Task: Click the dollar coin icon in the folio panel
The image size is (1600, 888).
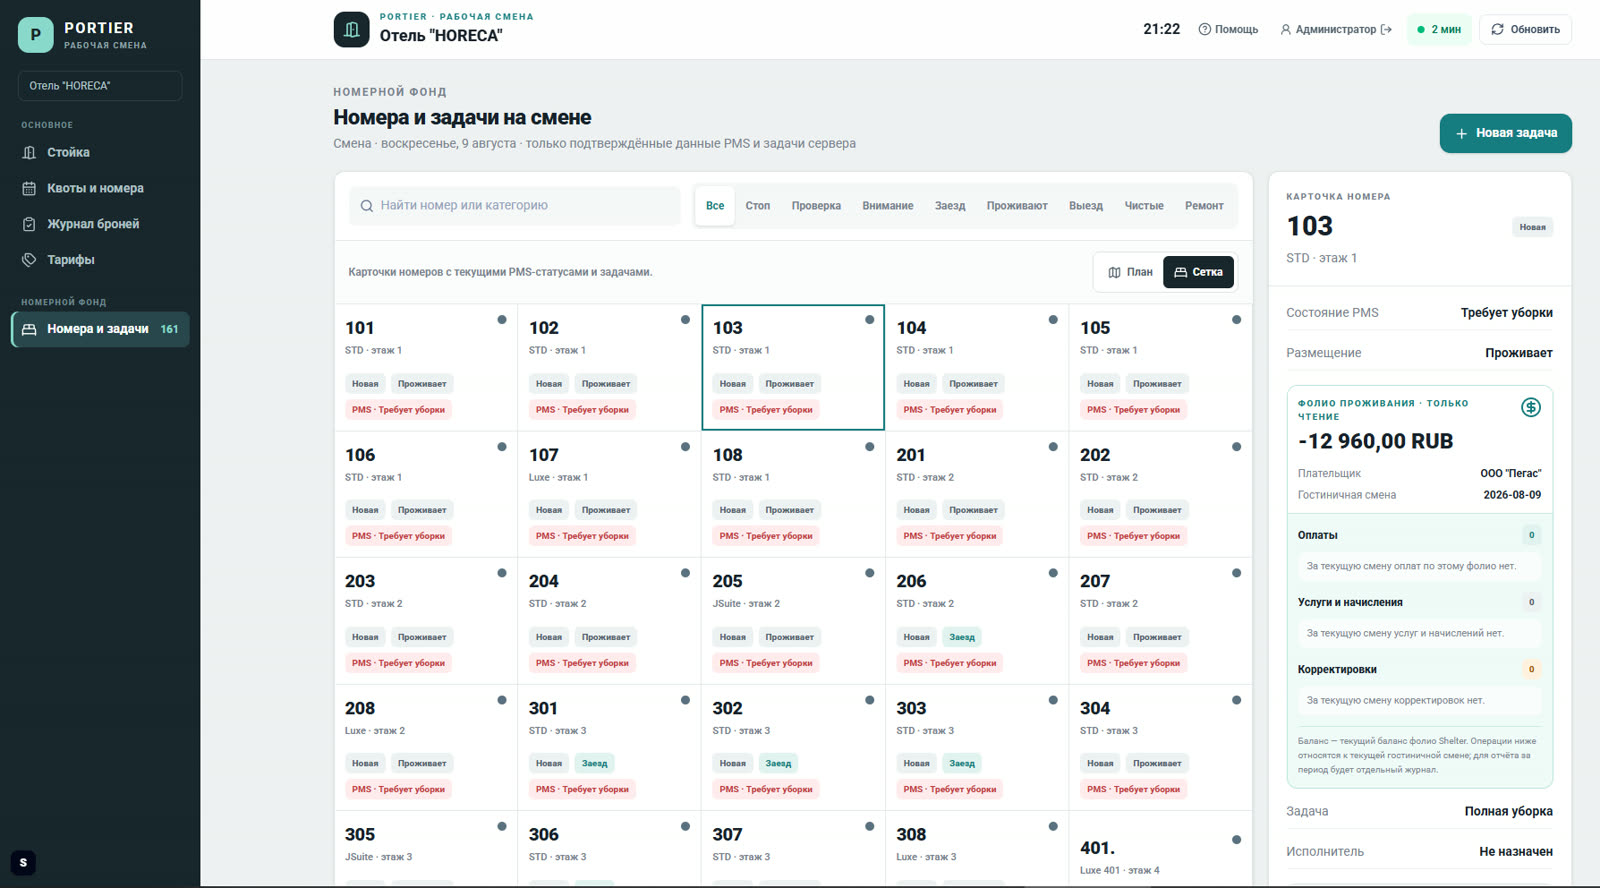Action: pos(1530,407)
